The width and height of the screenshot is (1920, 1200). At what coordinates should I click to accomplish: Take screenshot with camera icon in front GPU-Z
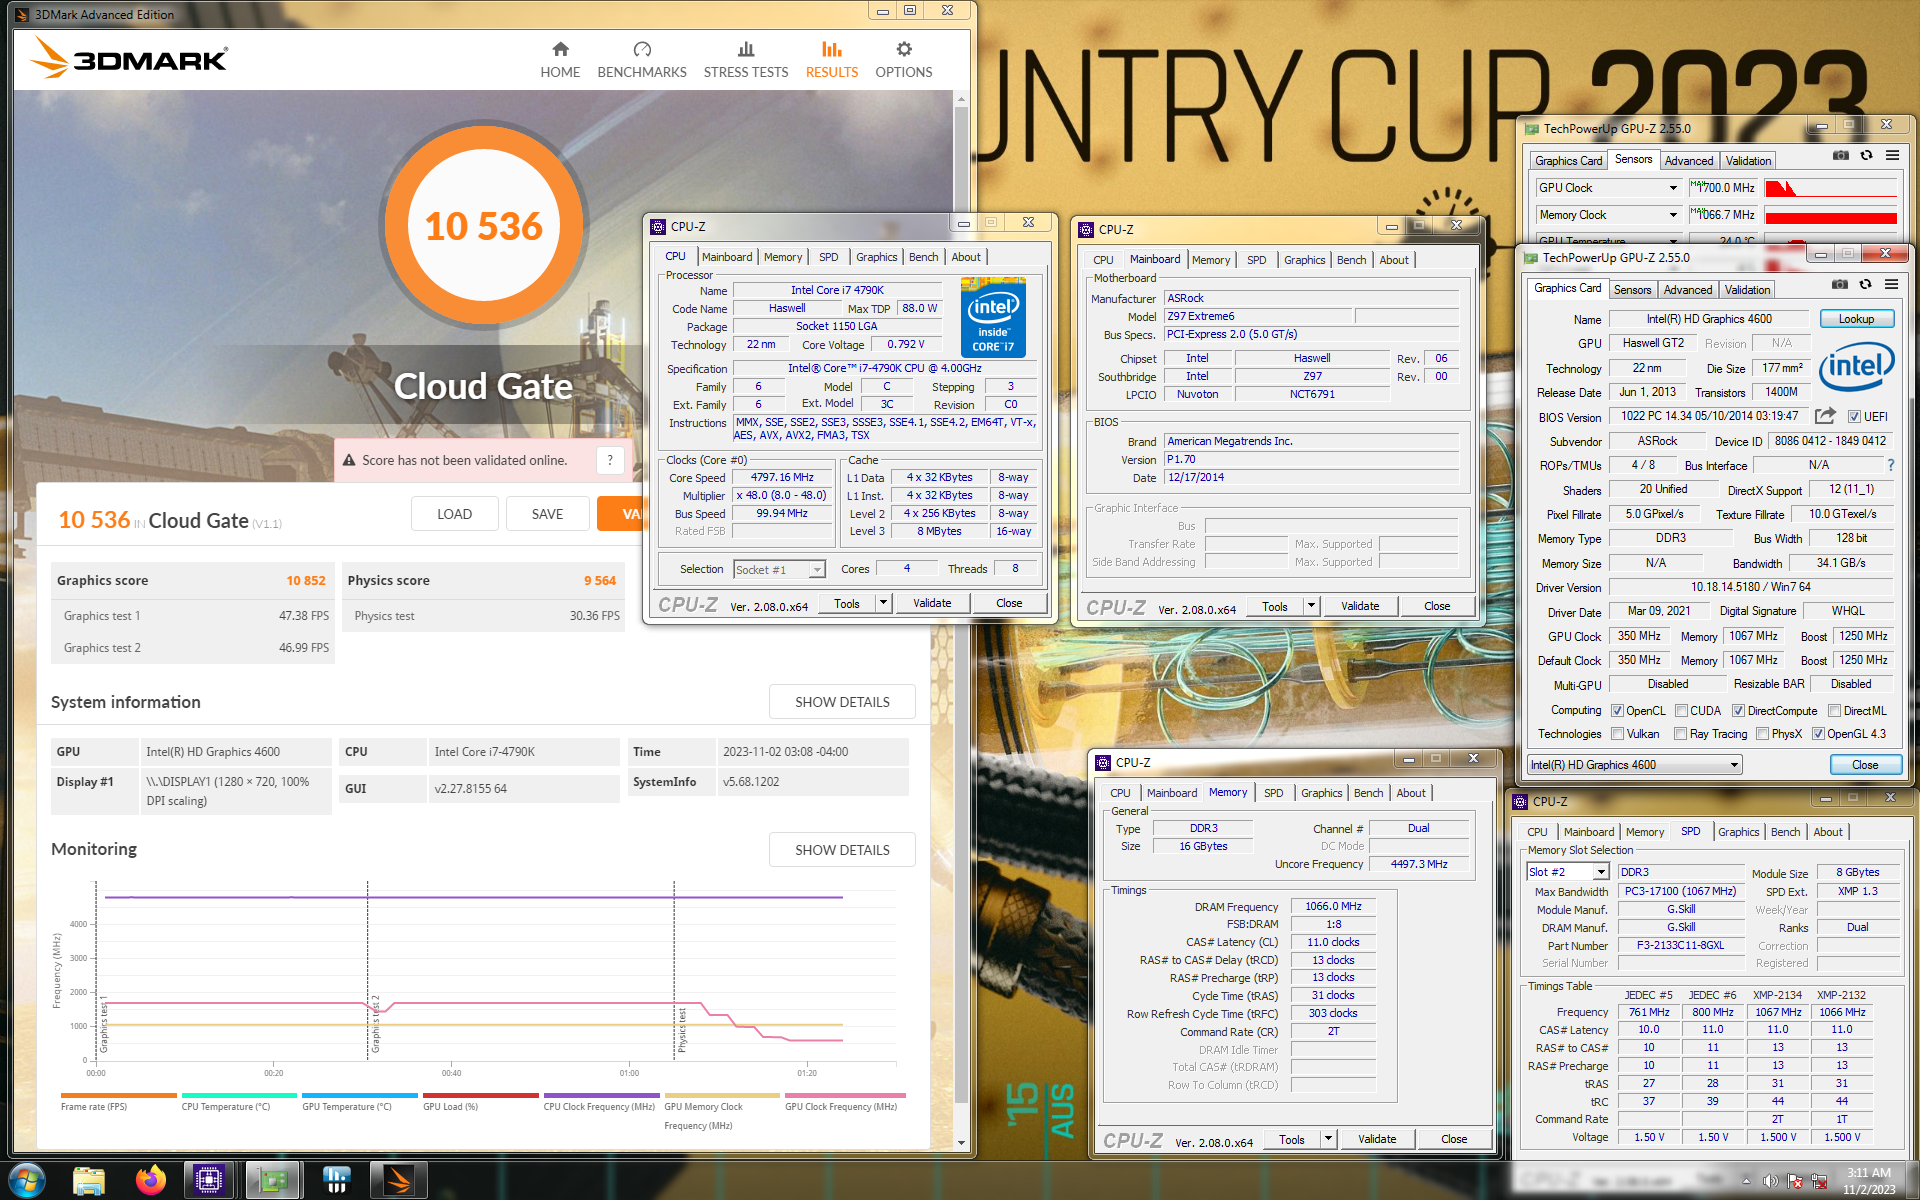tap(1839, 285)
